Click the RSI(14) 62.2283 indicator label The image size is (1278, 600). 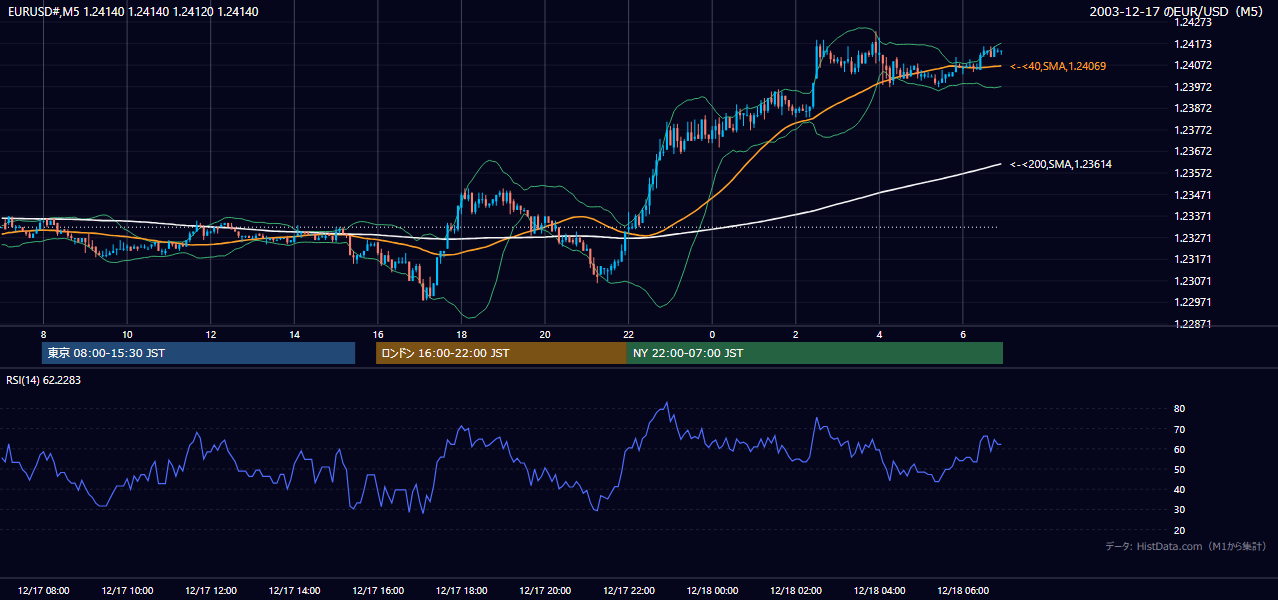(43, 380)
